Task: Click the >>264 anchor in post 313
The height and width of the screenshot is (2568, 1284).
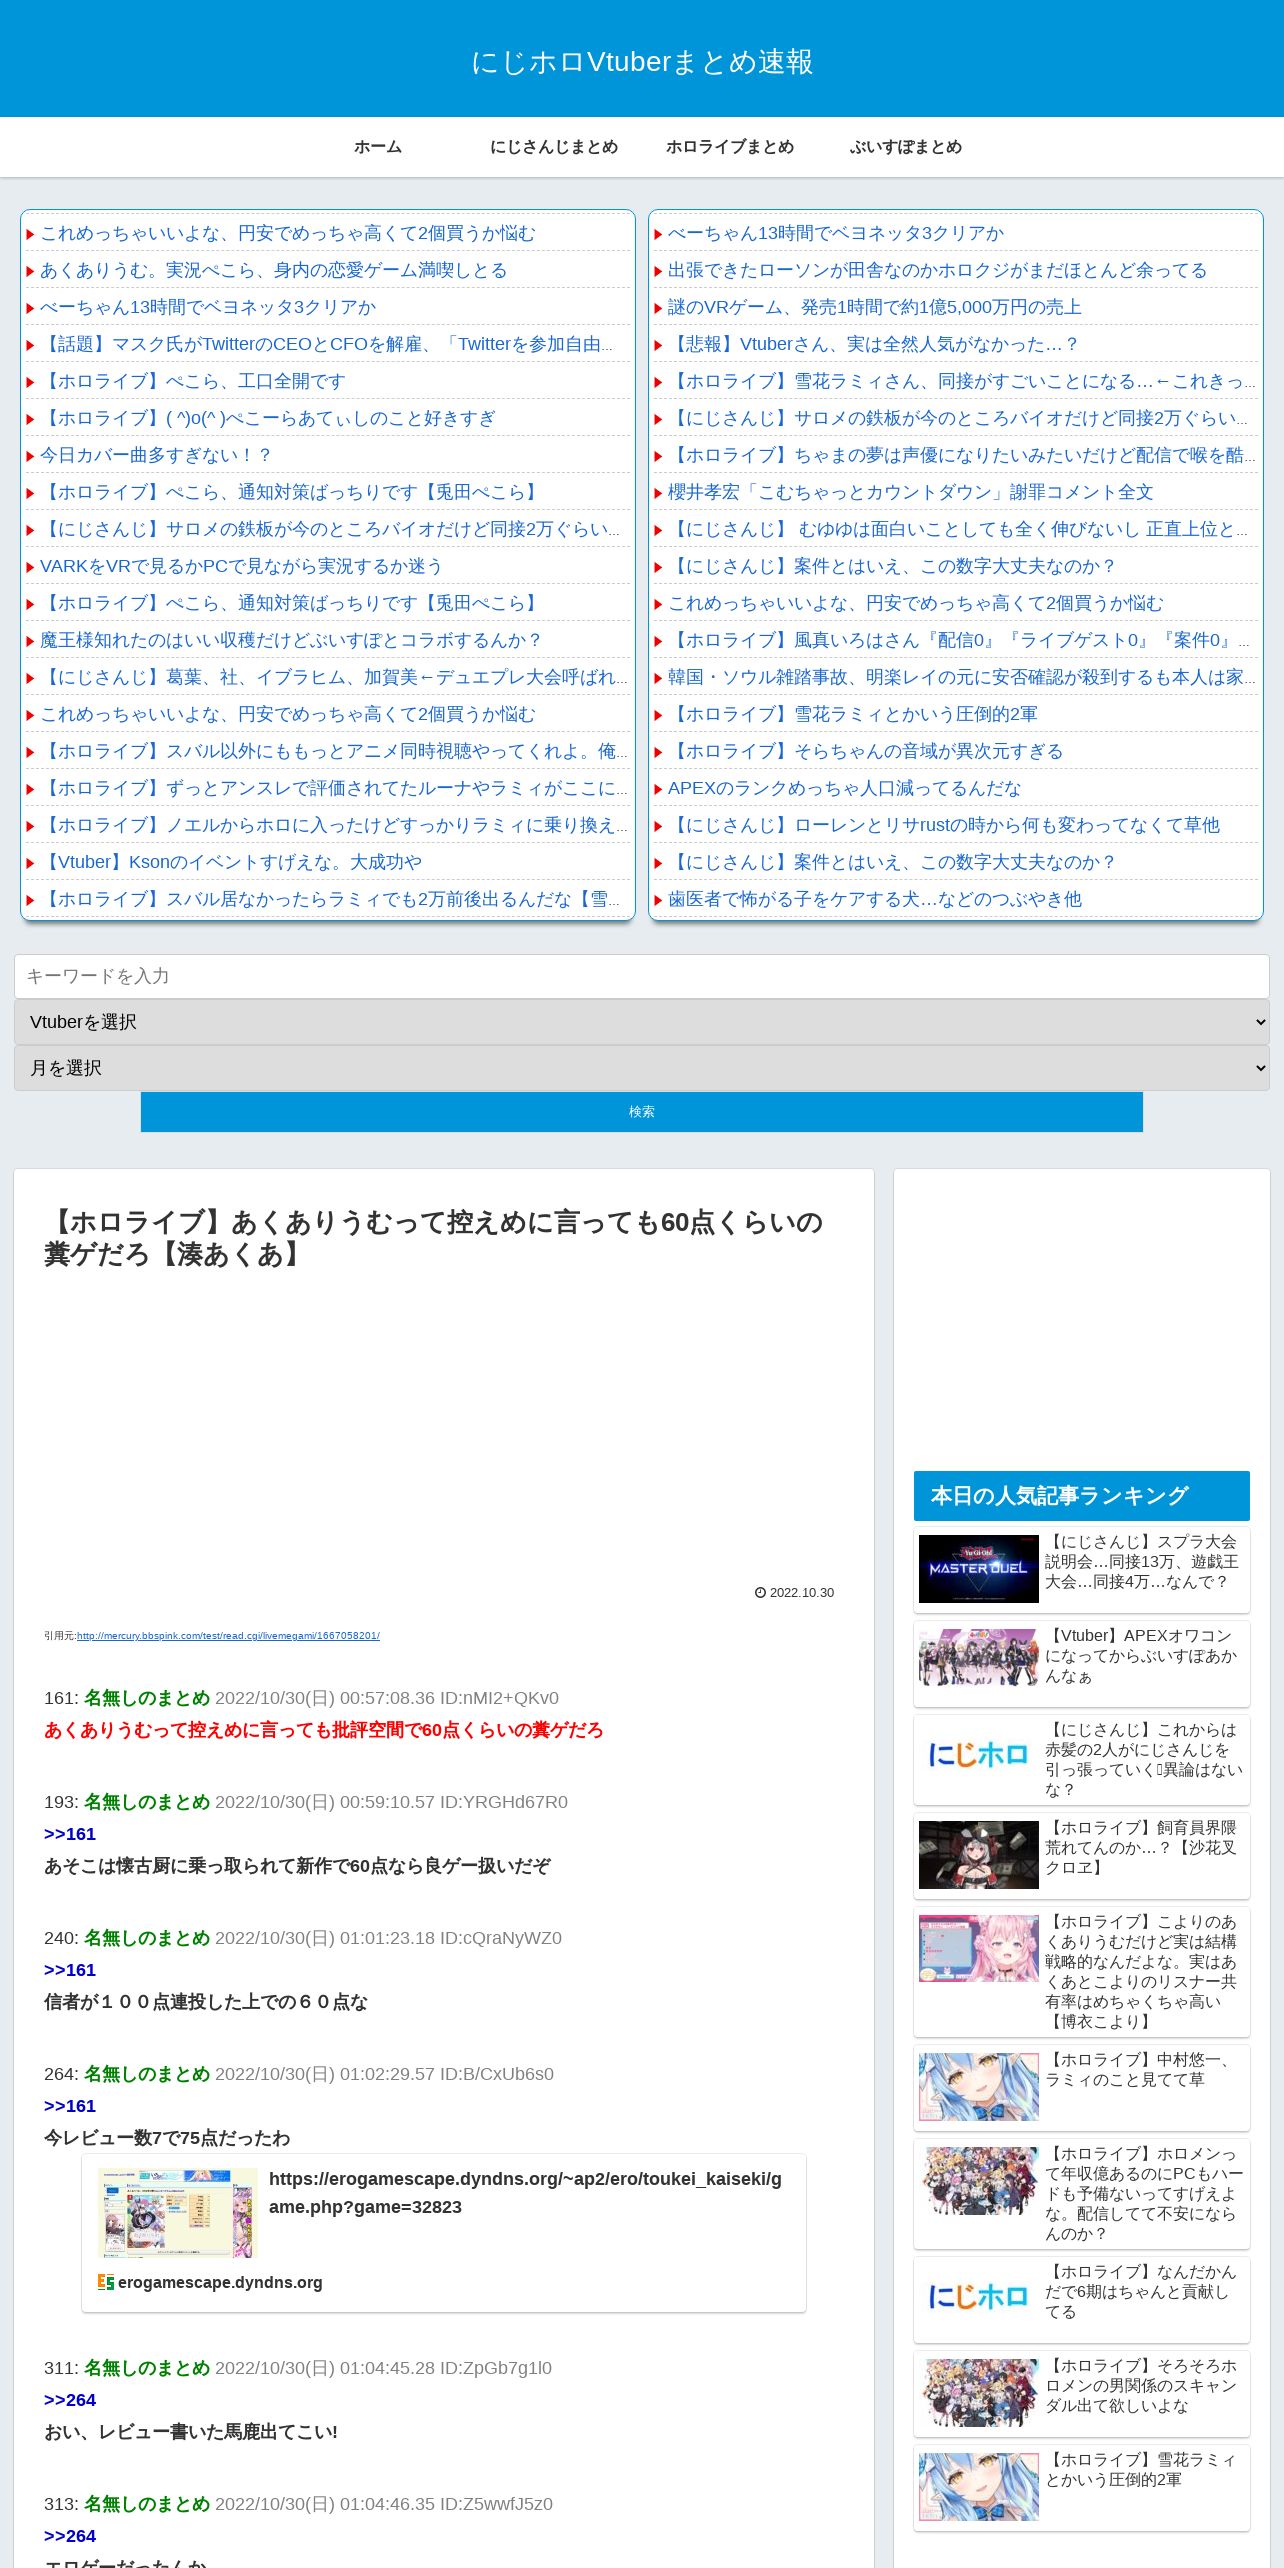Action: click(70, 2536)
